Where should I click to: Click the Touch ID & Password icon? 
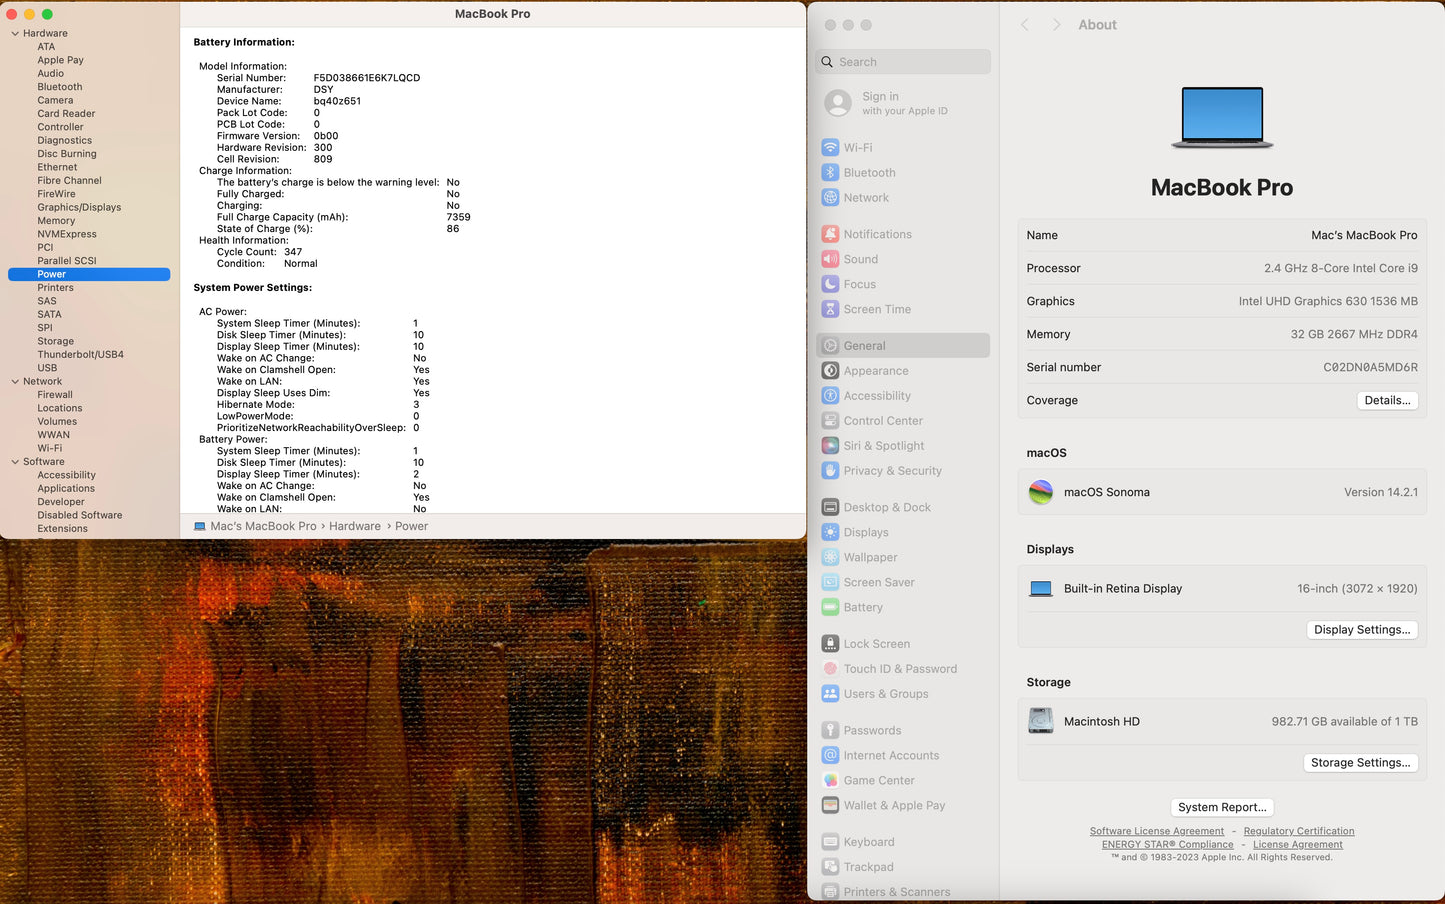(830, 669)
